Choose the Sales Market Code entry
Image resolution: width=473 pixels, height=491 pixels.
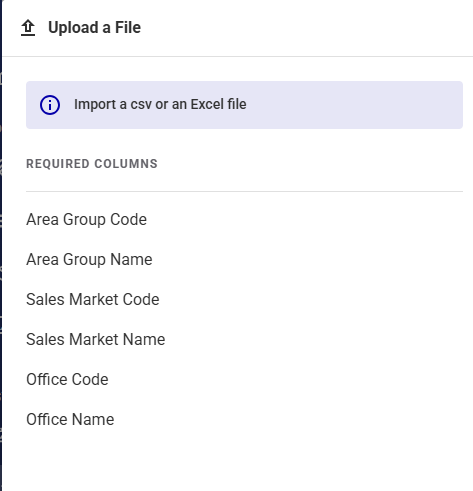(93, 299)
